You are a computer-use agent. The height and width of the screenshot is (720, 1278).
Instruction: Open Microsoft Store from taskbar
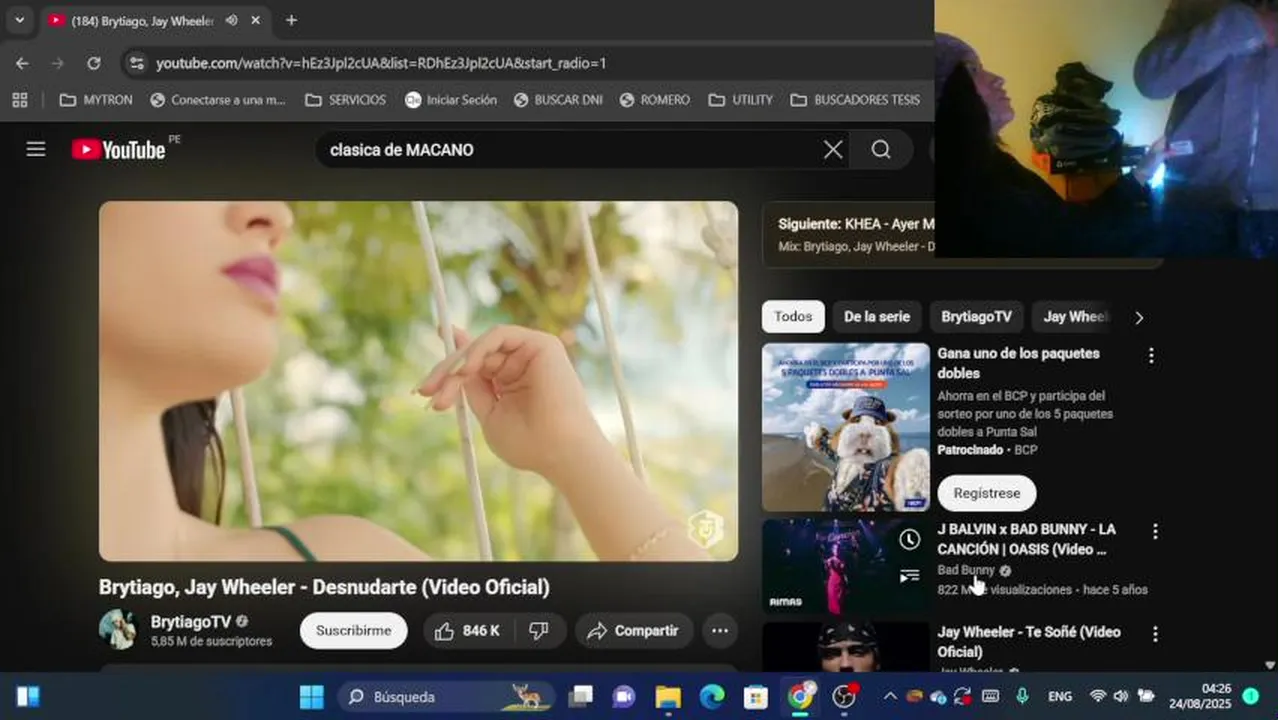756,696
